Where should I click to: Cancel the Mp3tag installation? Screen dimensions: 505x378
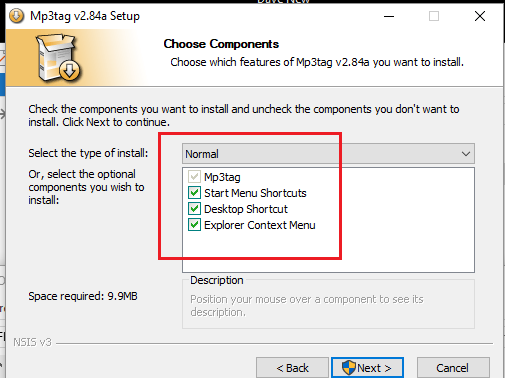point(453,368)
